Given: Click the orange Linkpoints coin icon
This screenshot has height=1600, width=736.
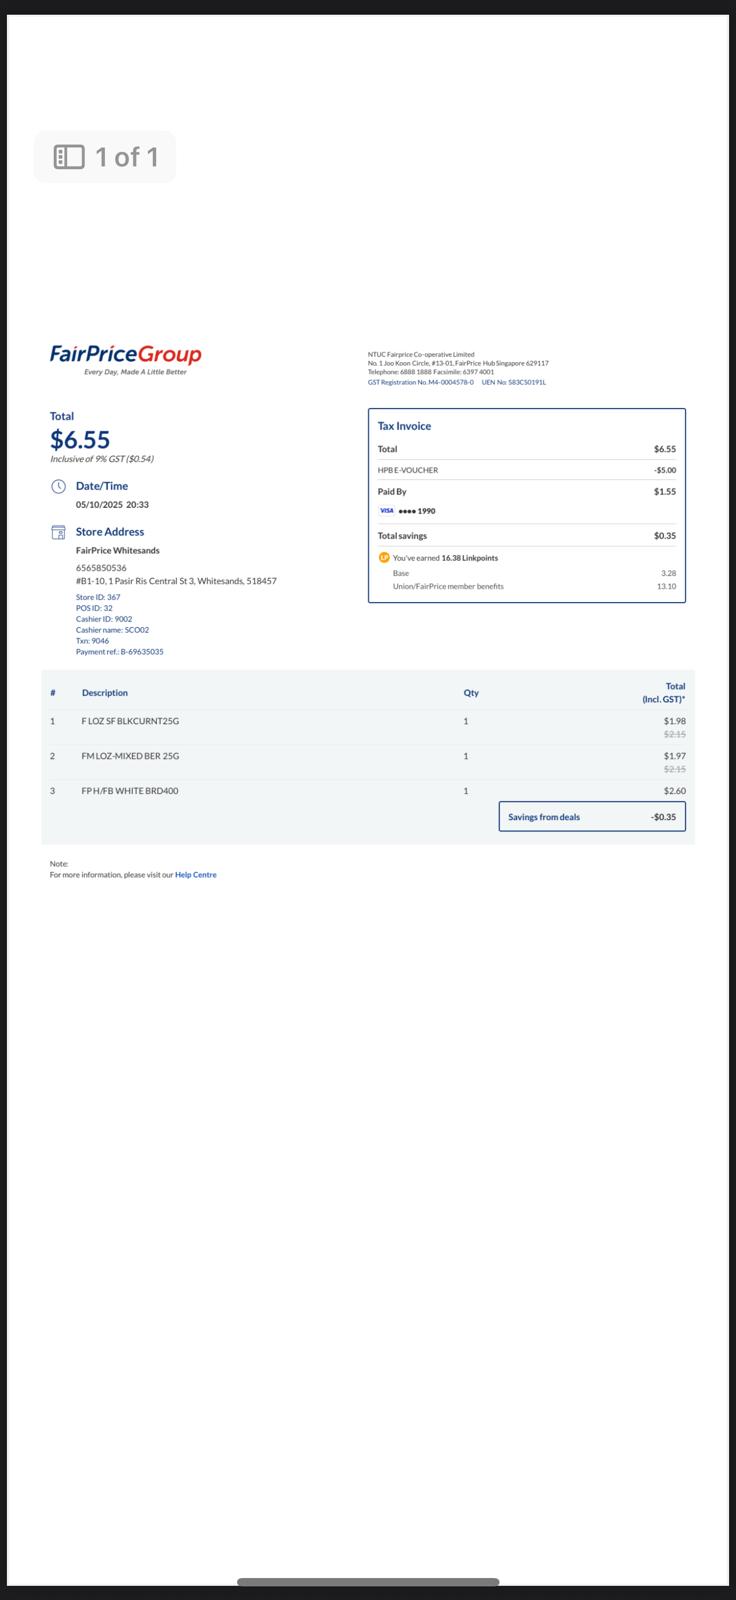Looking at the screenshot, I should [384, 558].
